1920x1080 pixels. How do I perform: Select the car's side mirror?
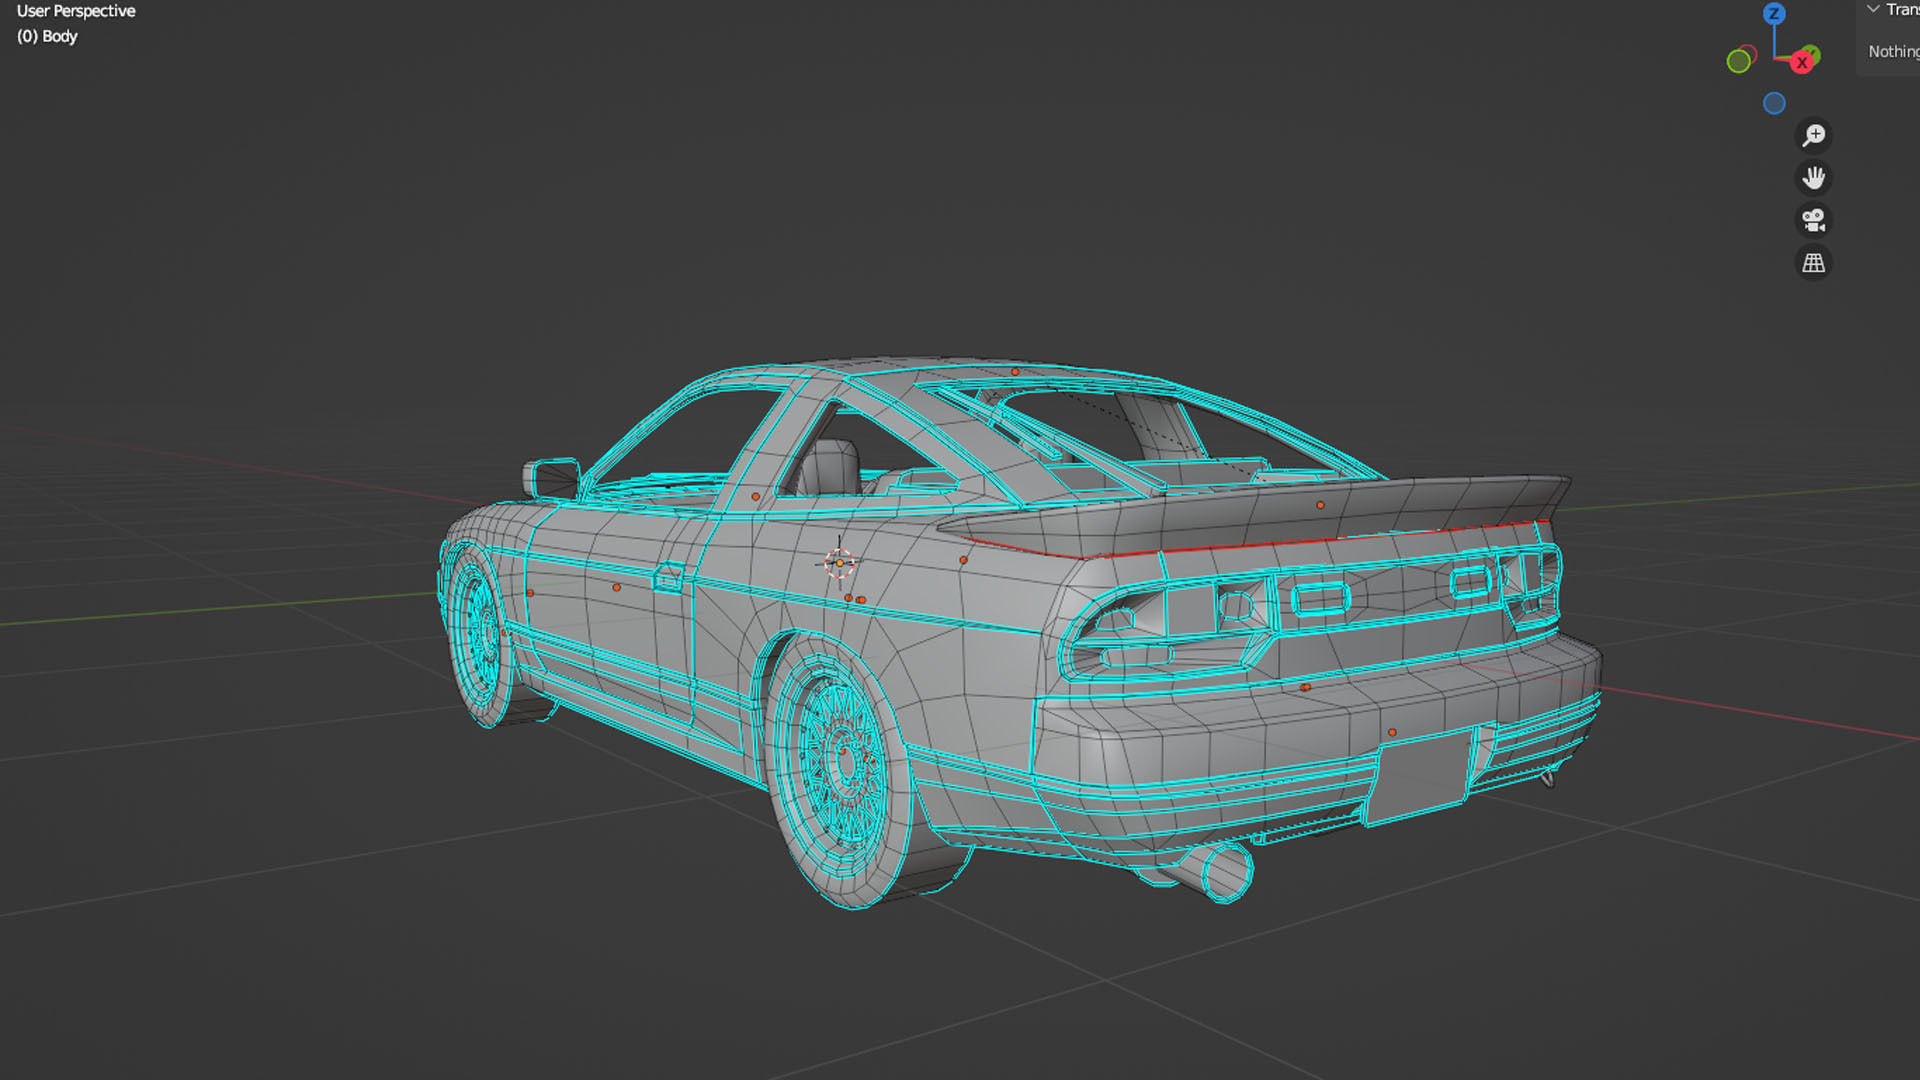tap(551, 478)
